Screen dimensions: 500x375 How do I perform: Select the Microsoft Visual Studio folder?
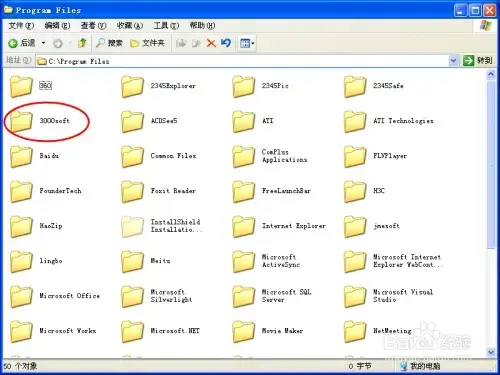tap(389, 296)
